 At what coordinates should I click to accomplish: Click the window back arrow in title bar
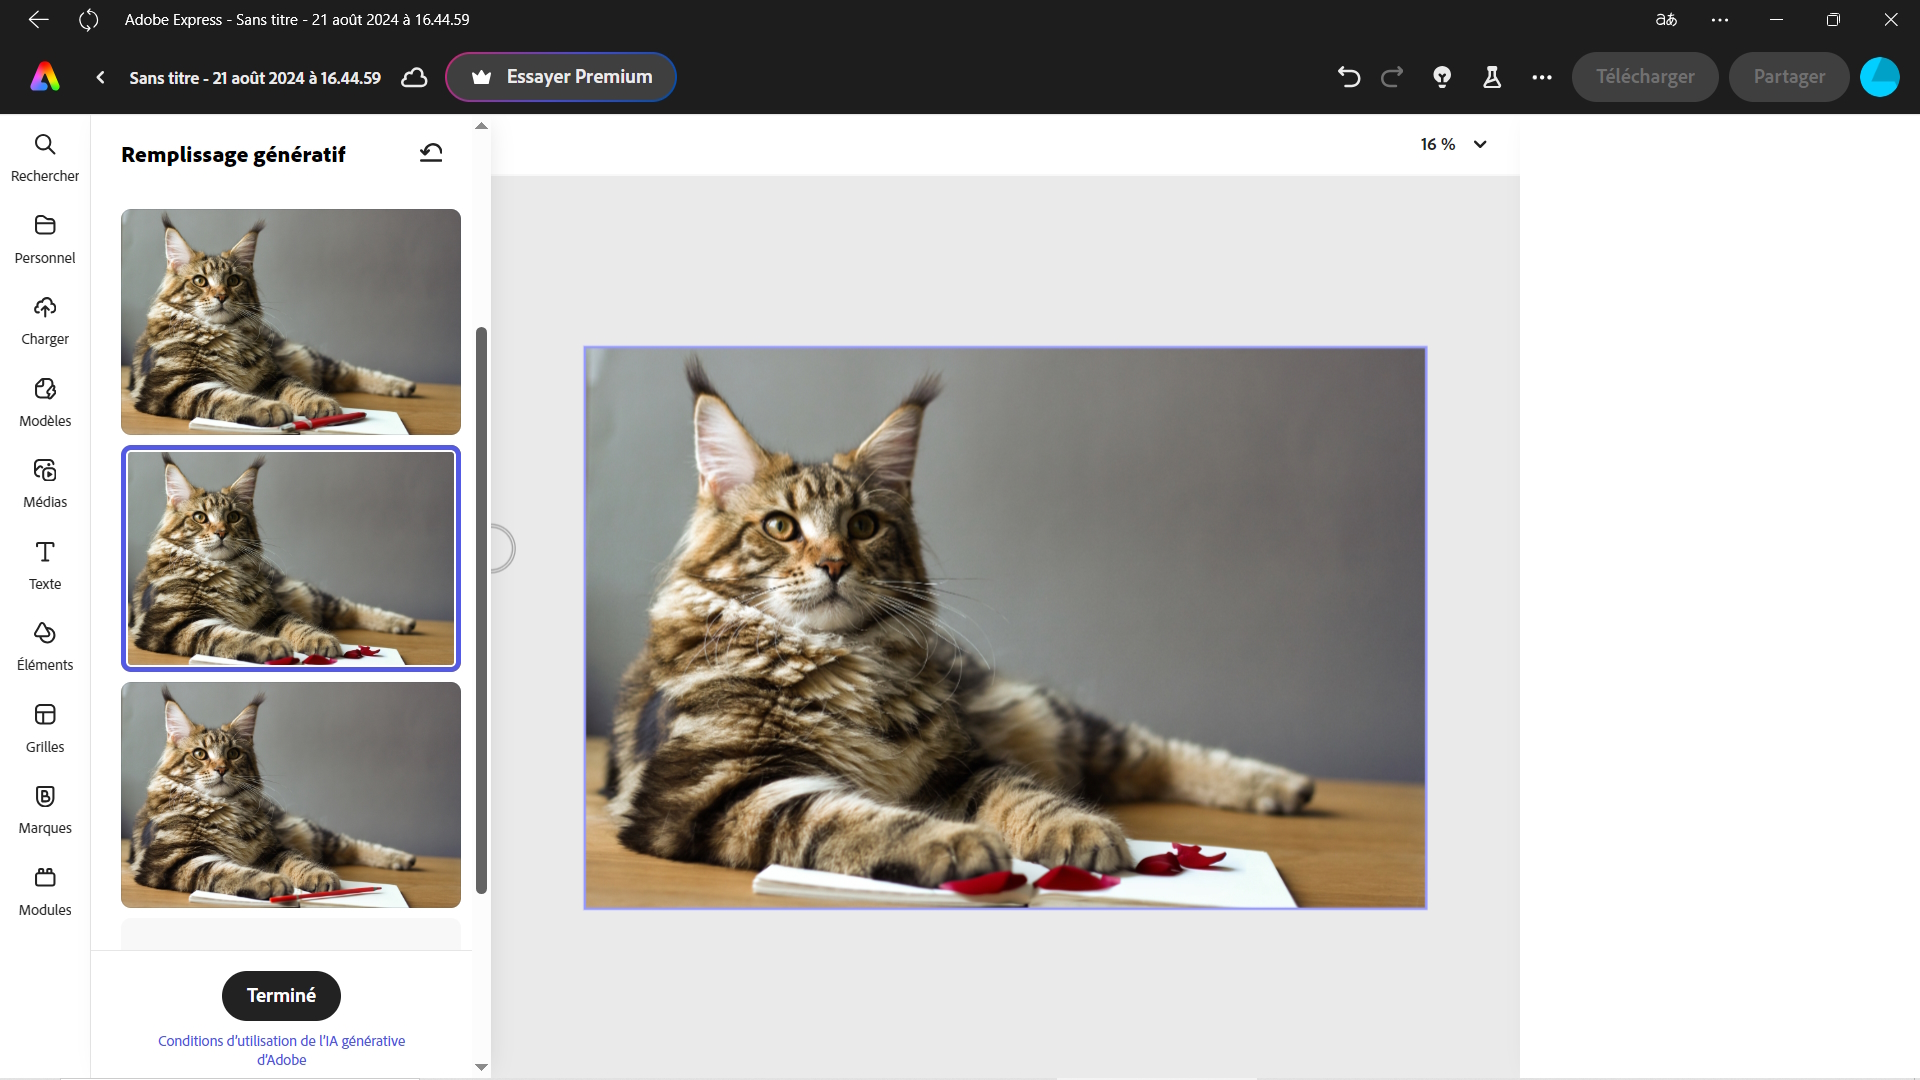(x=38, y=19)
